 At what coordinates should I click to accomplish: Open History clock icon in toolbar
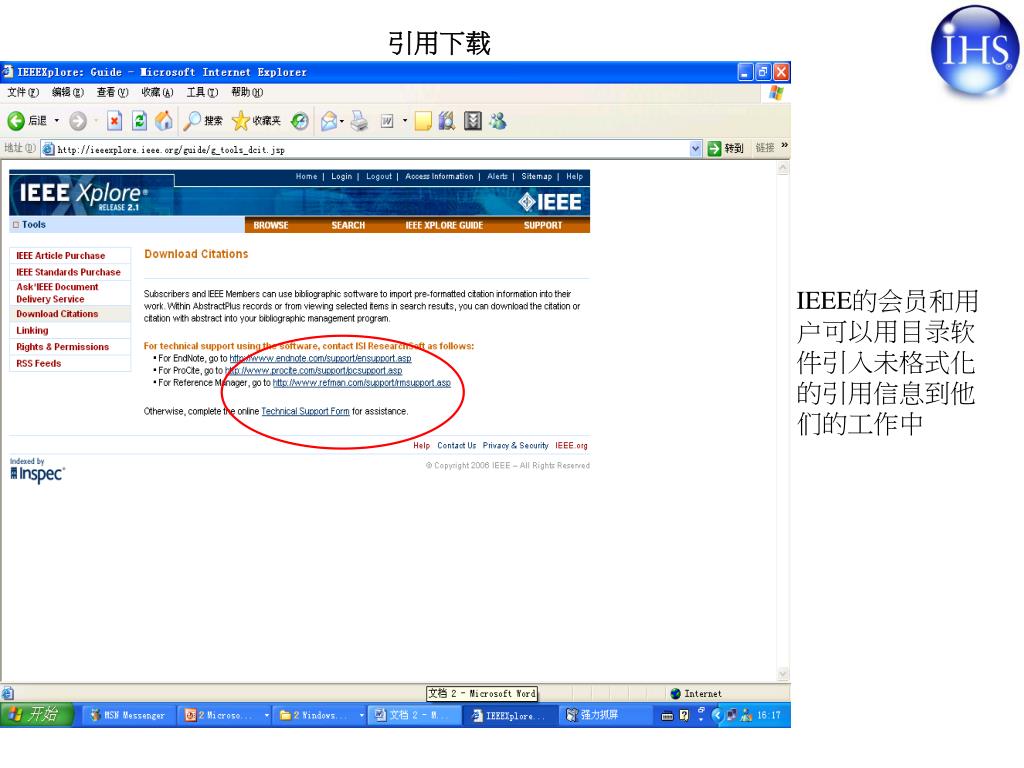tap(300, 121)
